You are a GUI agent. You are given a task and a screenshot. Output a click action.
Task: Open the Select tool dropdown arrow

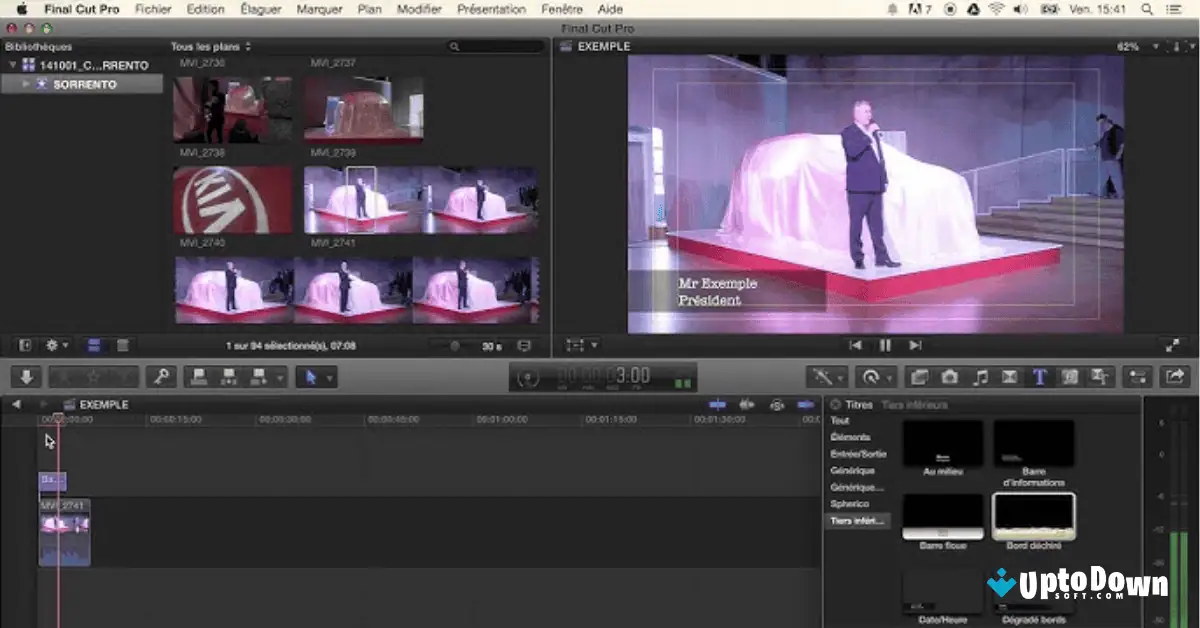coord(330,377)
